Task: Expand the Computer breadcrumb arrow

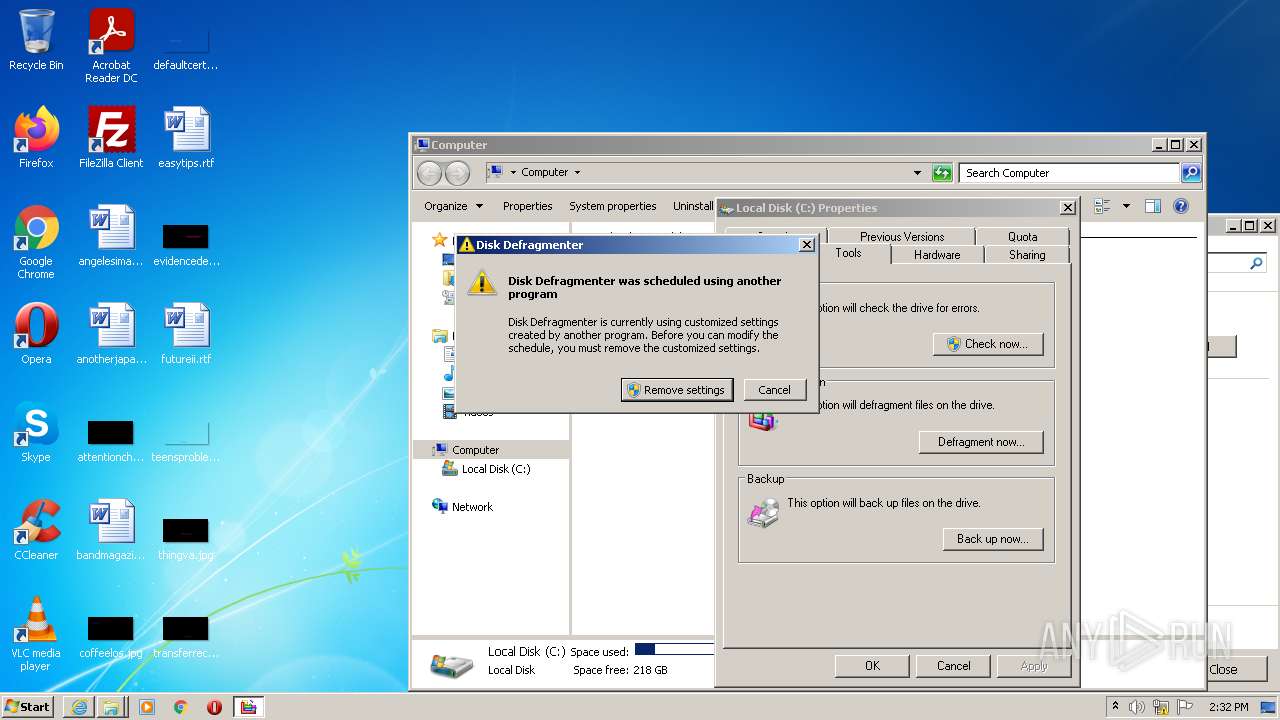Action: coord(577,172)
